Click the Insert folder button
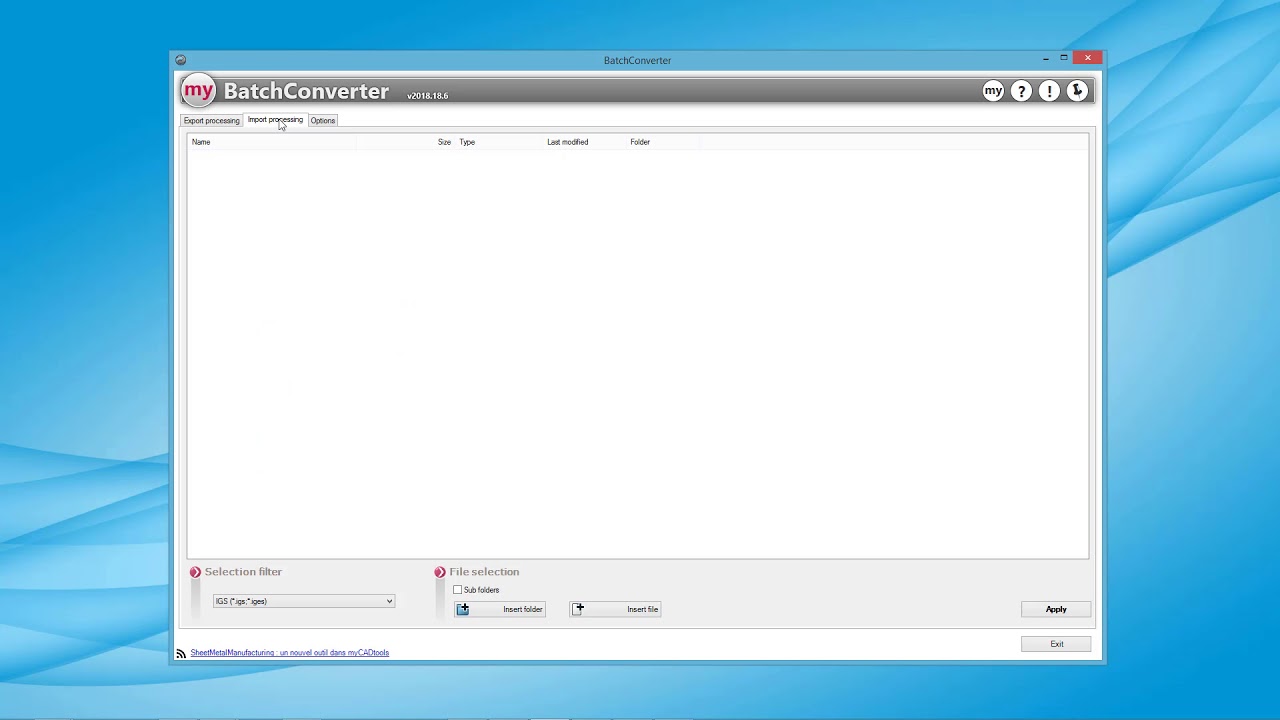The width and height of the screenshot is (1280, 720). pyautogui.click(x=500, y=609)
